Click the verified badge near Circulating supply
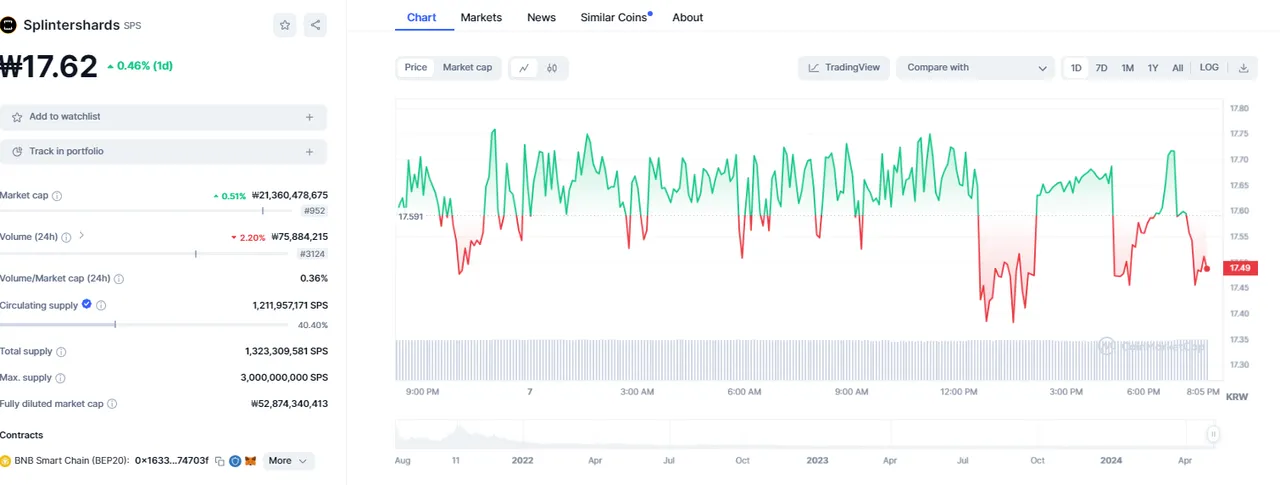Viewport: 1280px width, 485px height. [x=87, y=304]
